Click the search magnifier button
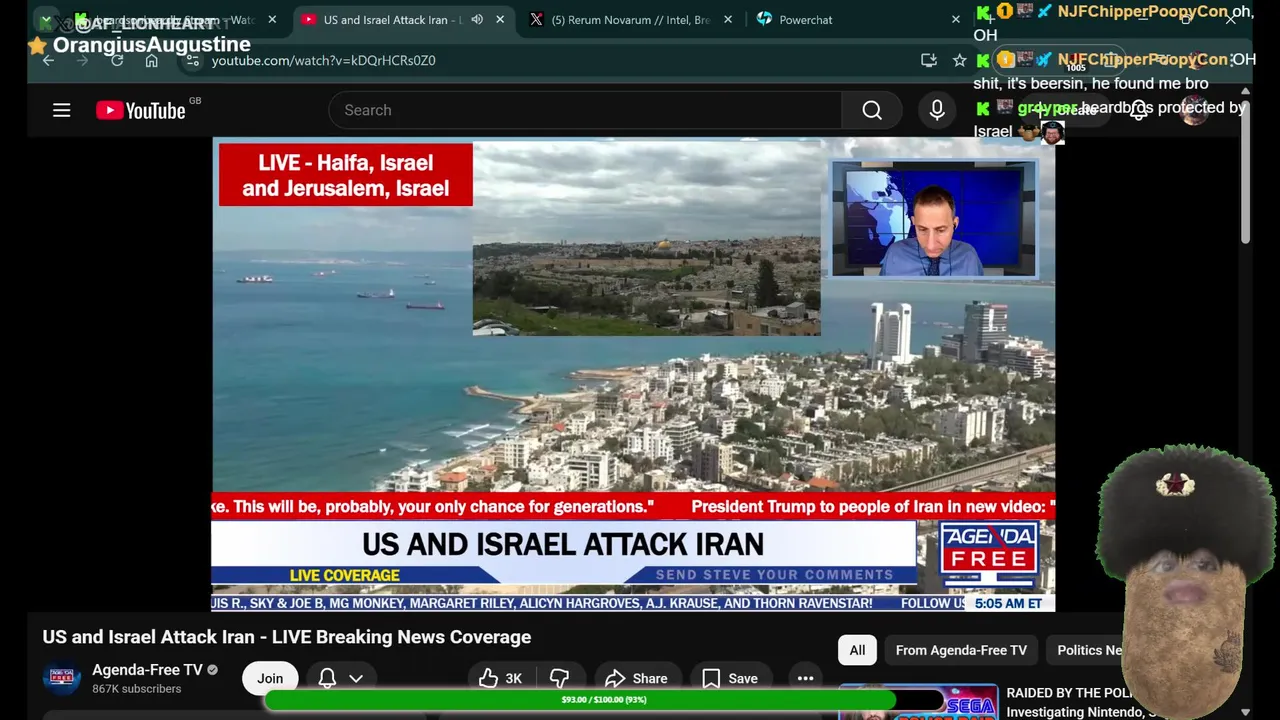This screenshot has width=1280, height=720. (872, 110)
